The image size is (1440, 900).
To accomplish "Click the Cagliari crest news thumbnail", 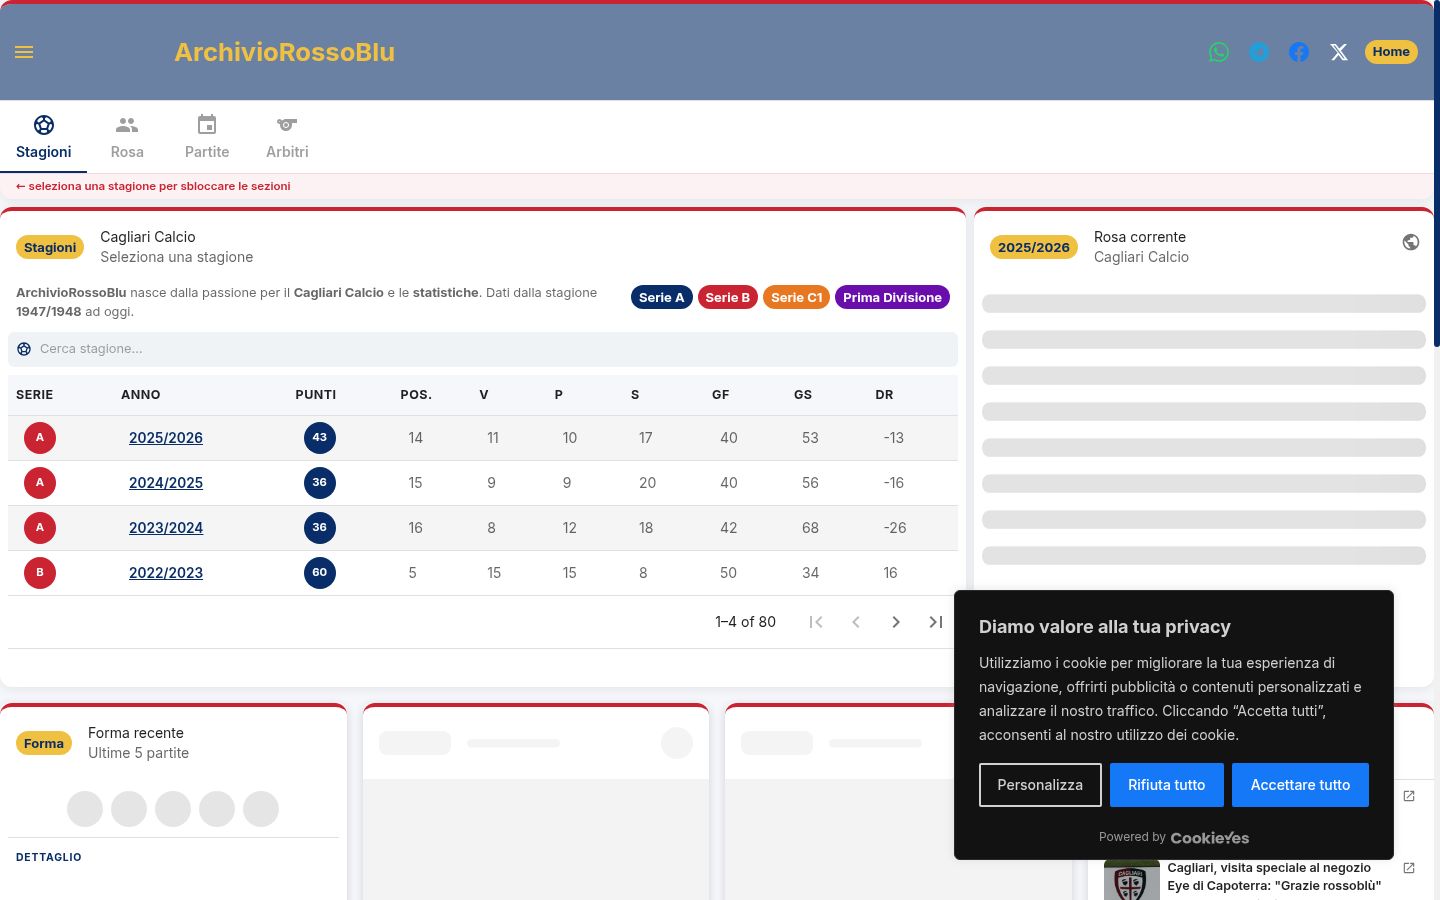I will (1132, 880).
